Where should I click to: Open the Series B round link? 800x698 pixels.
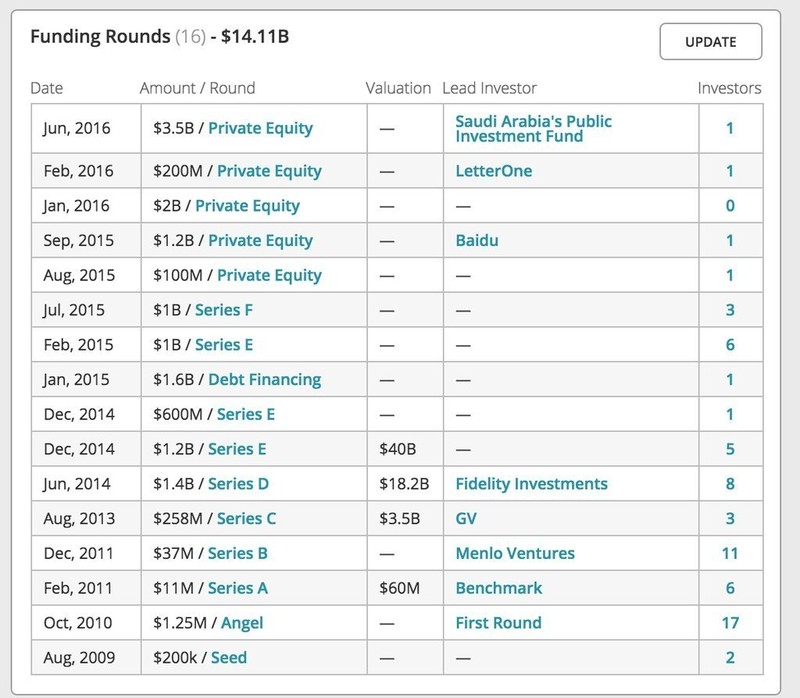click(x=246, y=553)
